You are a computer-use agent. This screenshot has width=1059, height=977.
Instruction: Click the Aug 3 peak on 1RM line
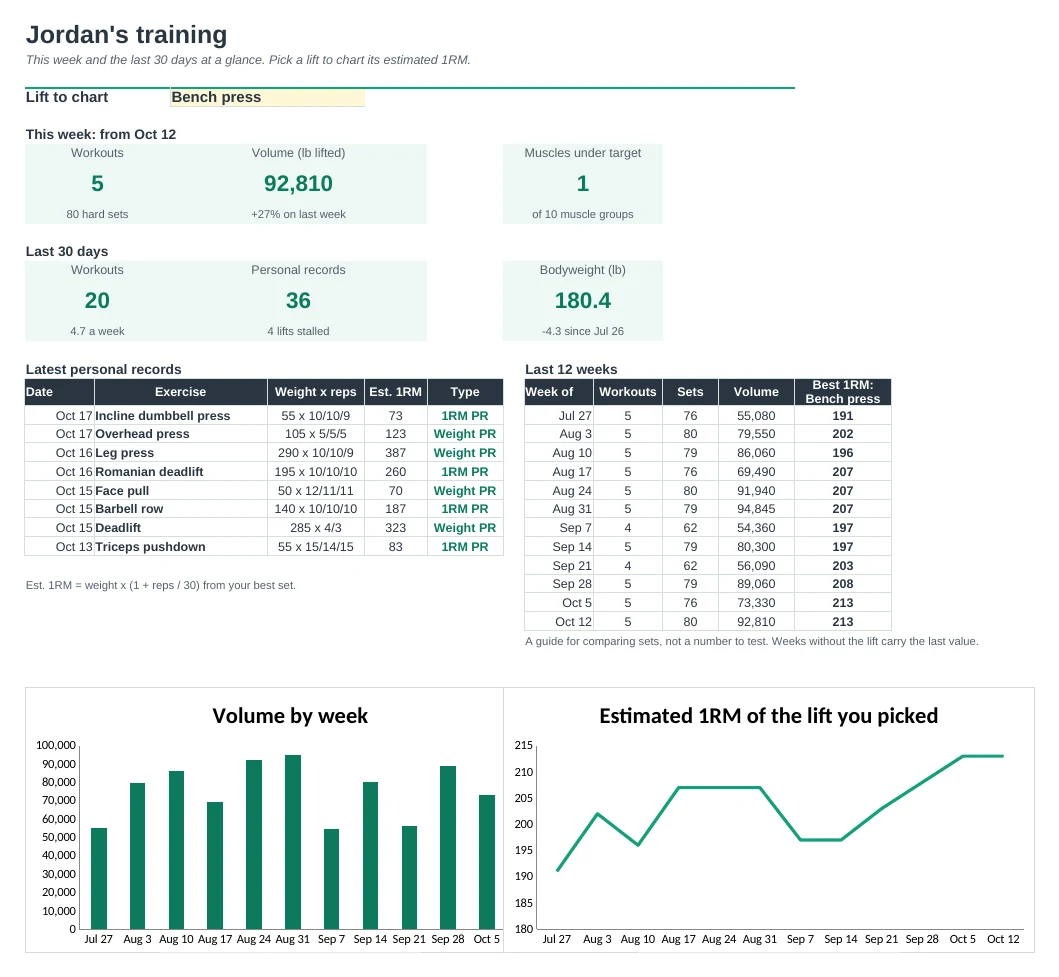(598, 814)
